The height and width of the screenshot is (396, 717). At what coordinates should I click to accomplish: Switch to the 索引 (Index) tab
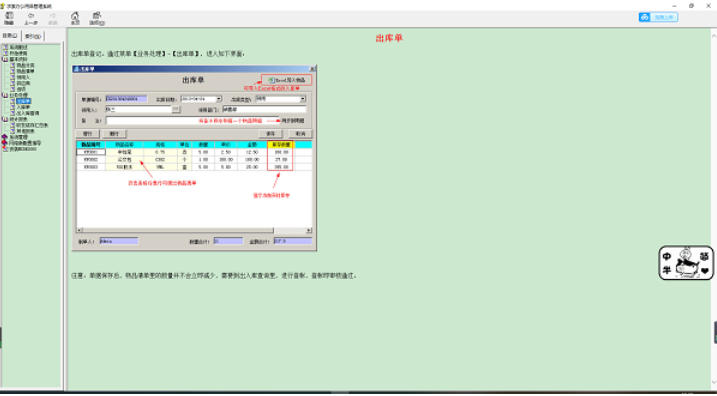(x=33, y=36)
